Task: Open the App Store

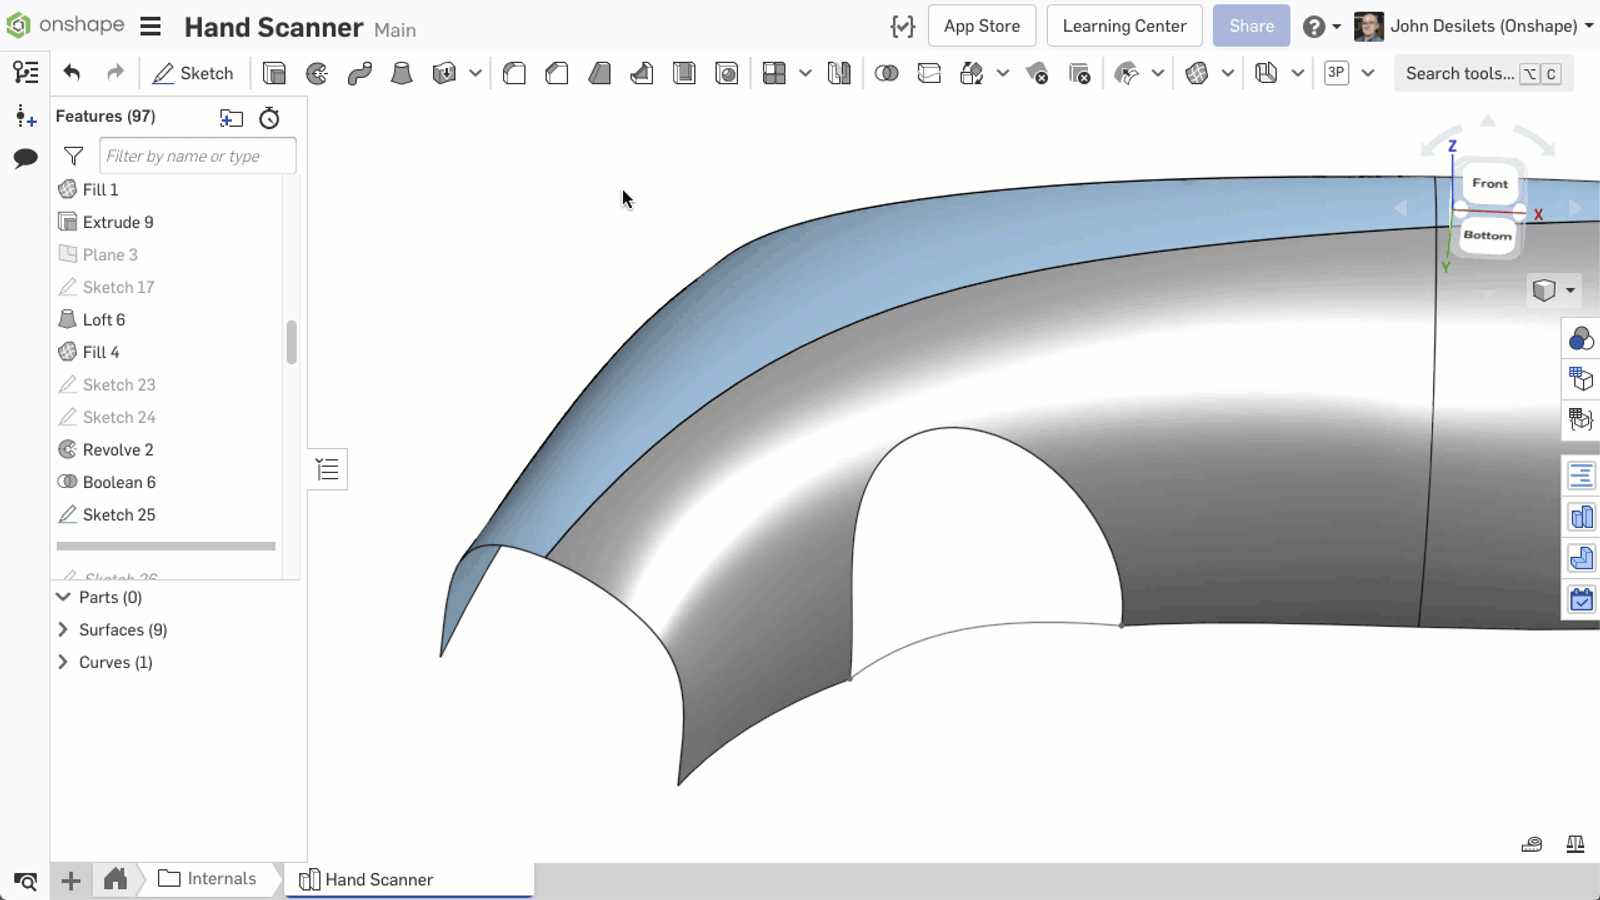Action: tap(981, 26)
